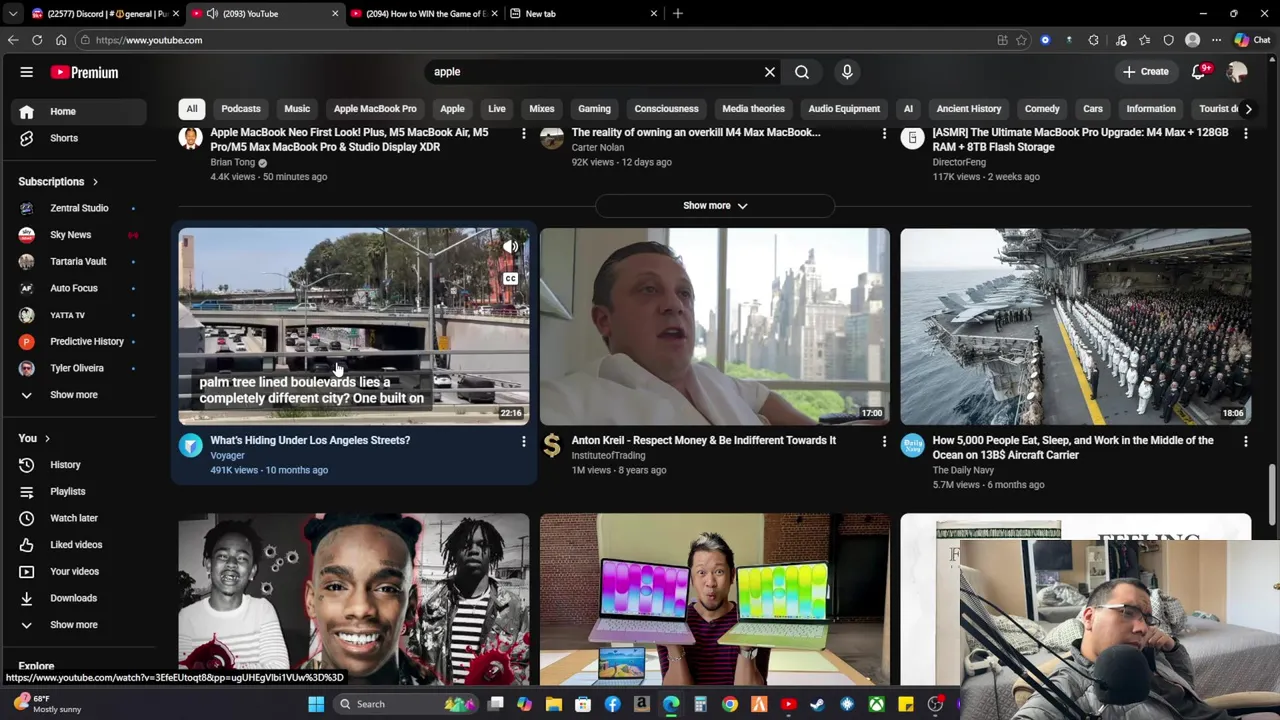Open the YATTA TV channel

coord(79,315)
